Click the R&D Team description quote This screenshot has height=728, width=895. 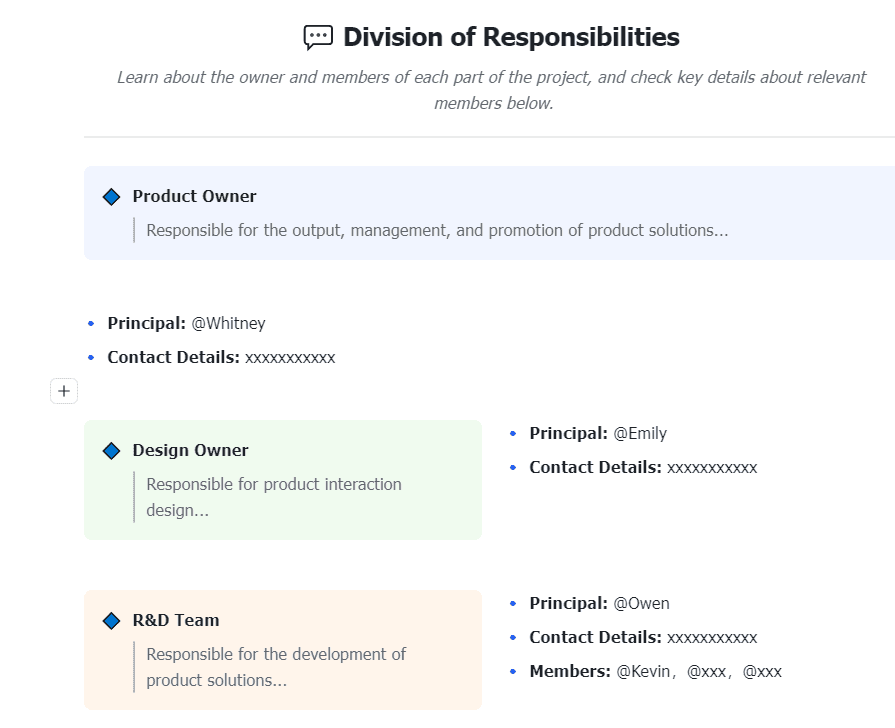[x=275, y=667]
